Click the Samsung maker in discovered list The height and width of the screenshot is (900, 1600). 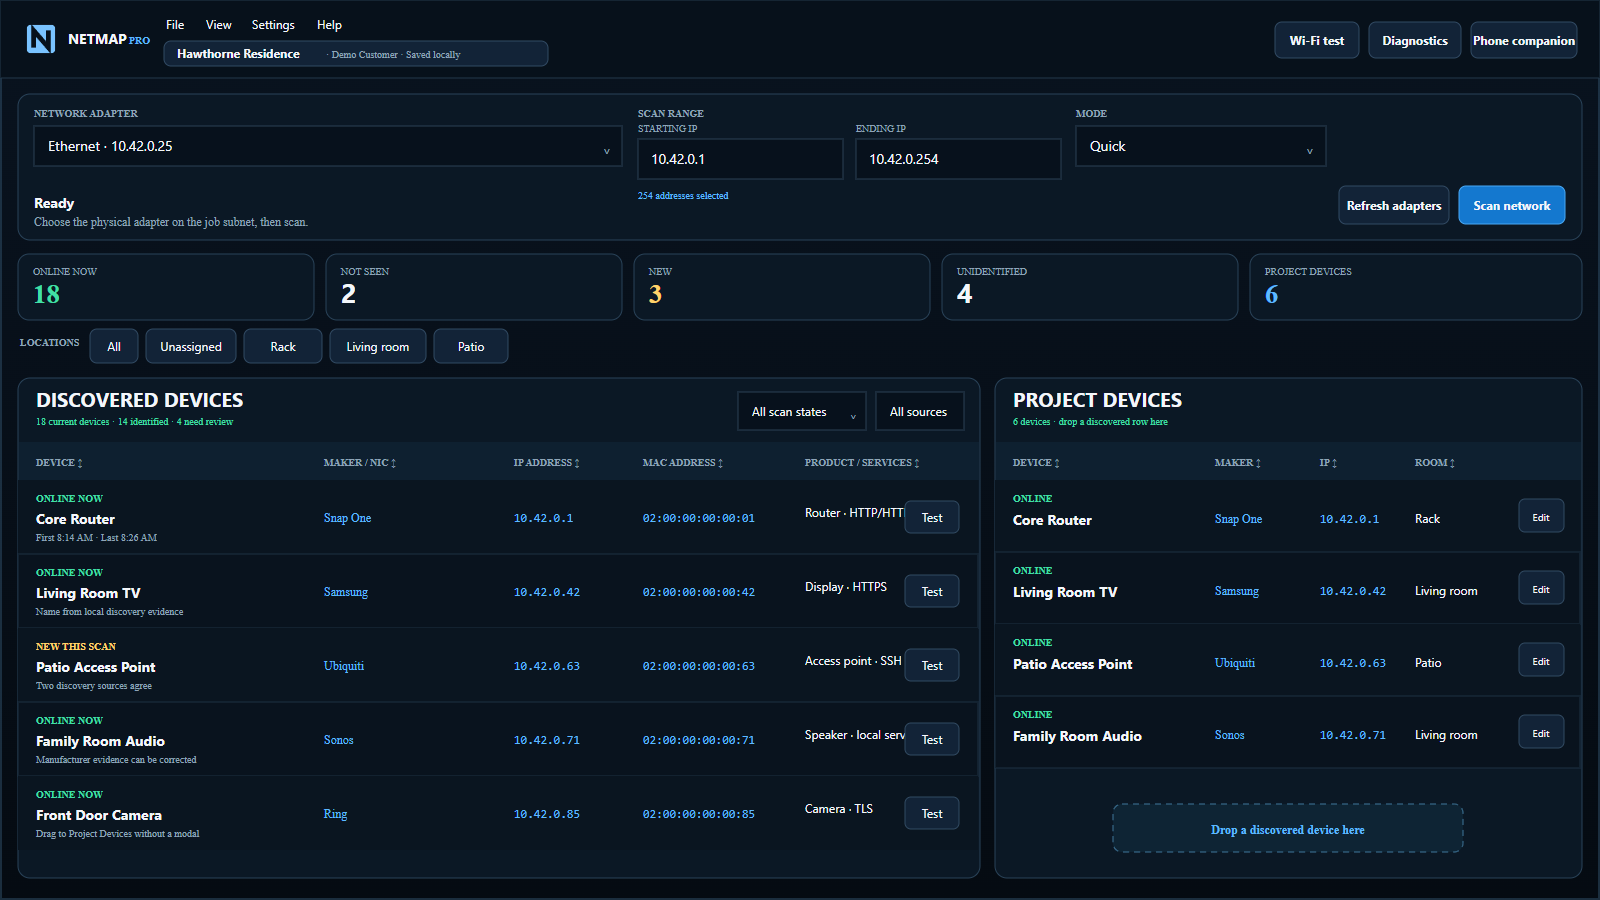click(x=346, y=592)
